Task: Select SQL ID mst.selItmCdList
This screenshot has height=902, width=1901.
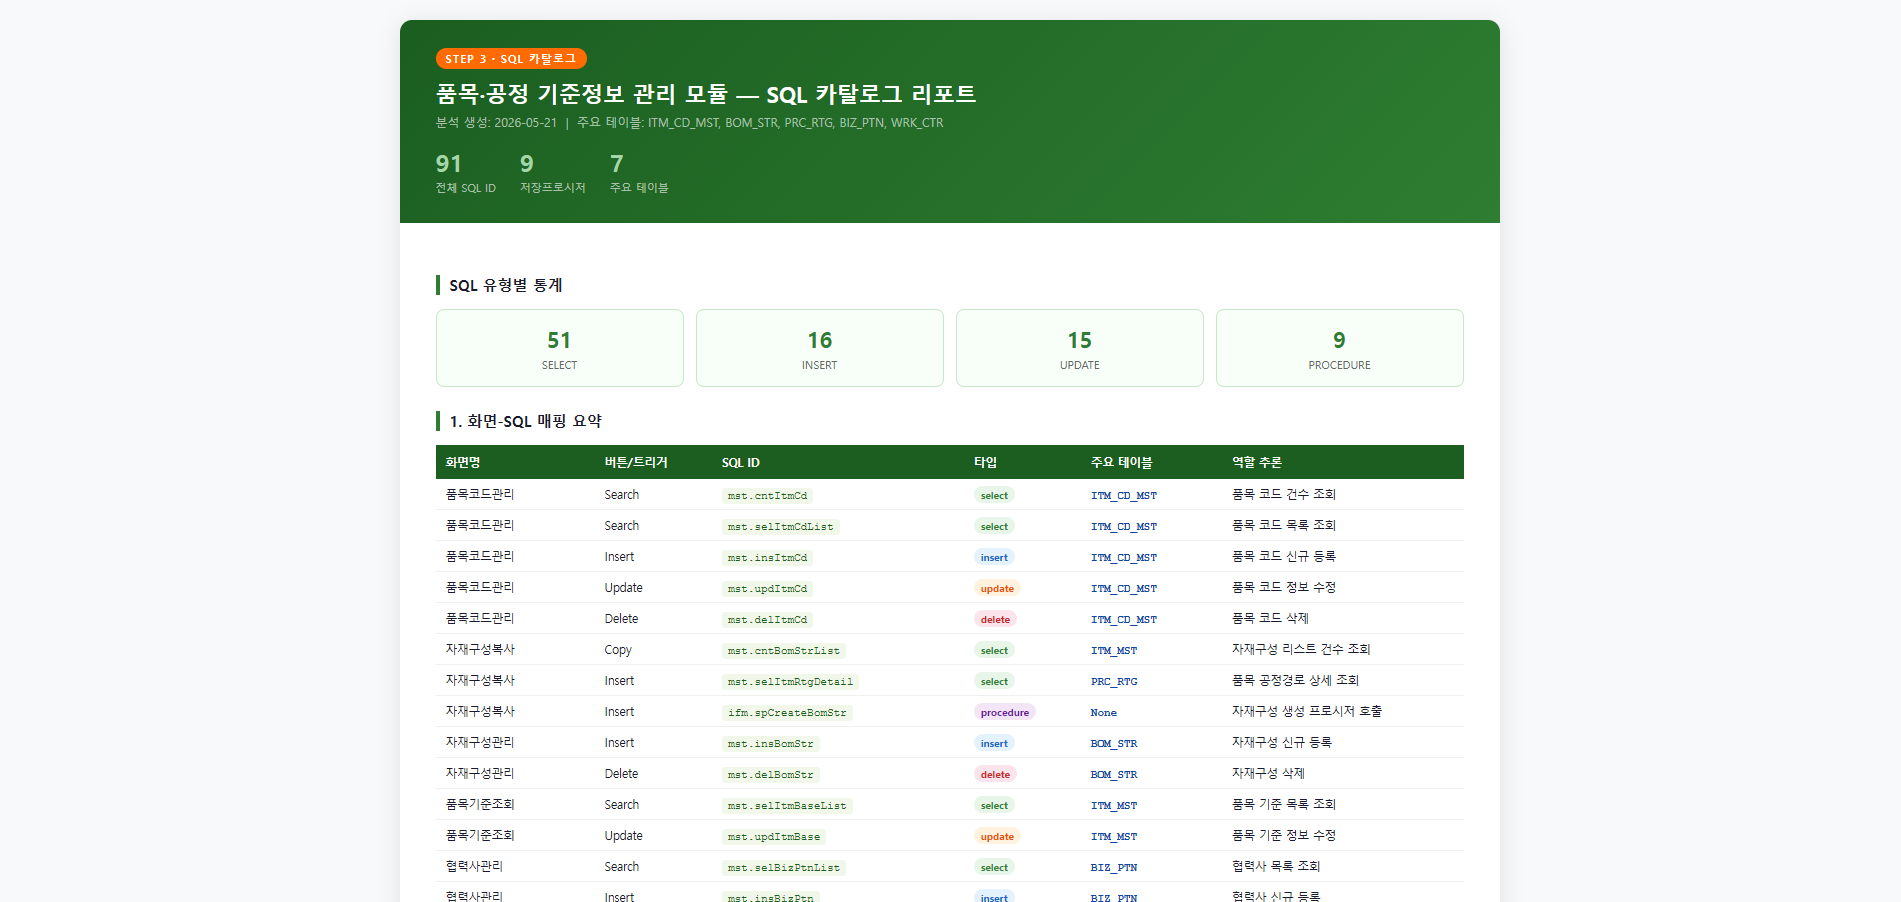Action: tap(780, 527)
